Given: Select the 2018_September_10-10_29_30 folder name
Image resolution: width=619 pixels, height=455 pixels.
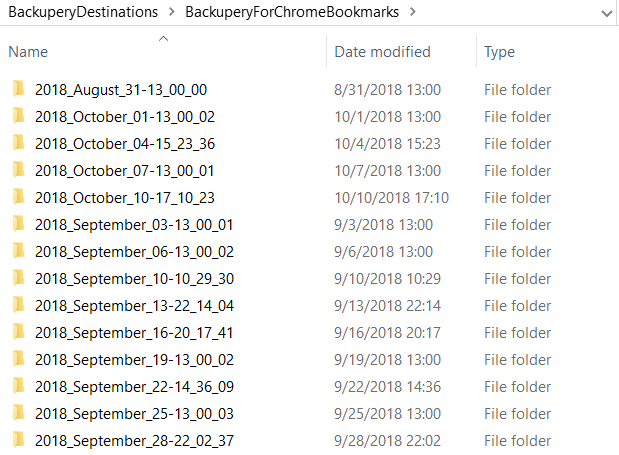Looking at the screenshot, I should pos(134,279).
